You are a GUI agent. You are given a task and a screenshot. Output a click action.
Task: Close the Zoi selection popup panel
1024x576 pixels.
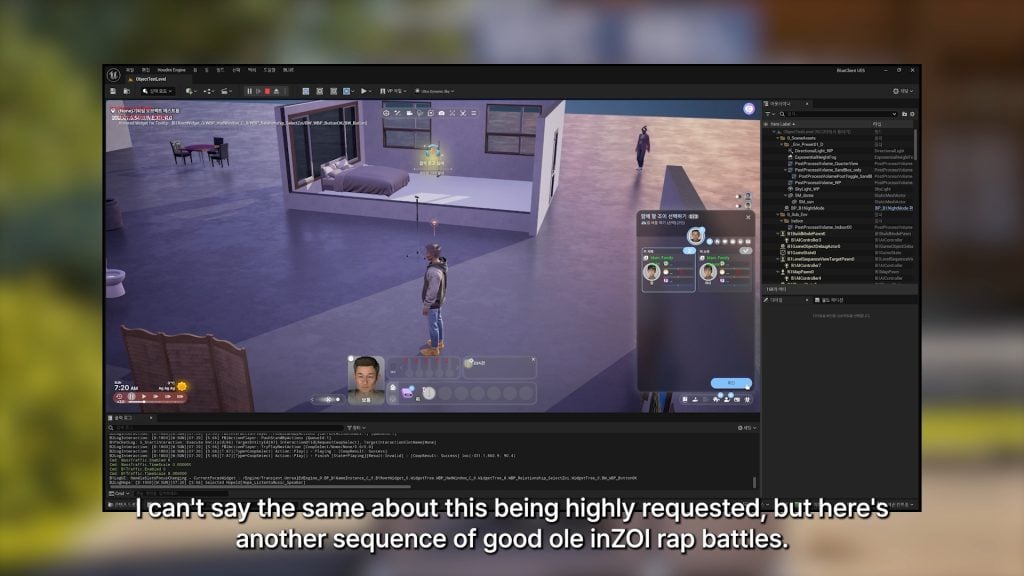click(747, 216)
